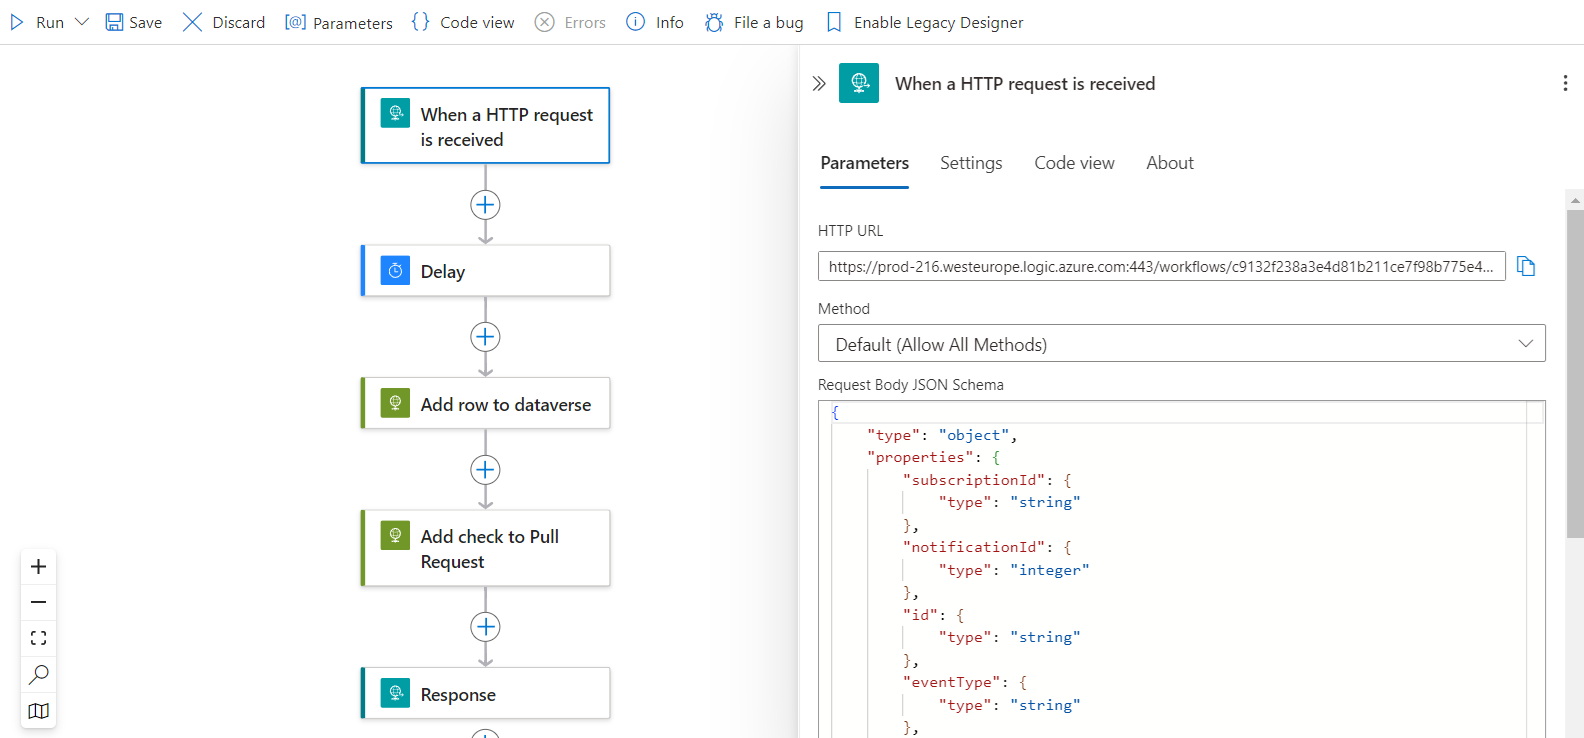
Task: Select the 'When a HTTP request is received' trigger card
Action: [x=485, y=126]
